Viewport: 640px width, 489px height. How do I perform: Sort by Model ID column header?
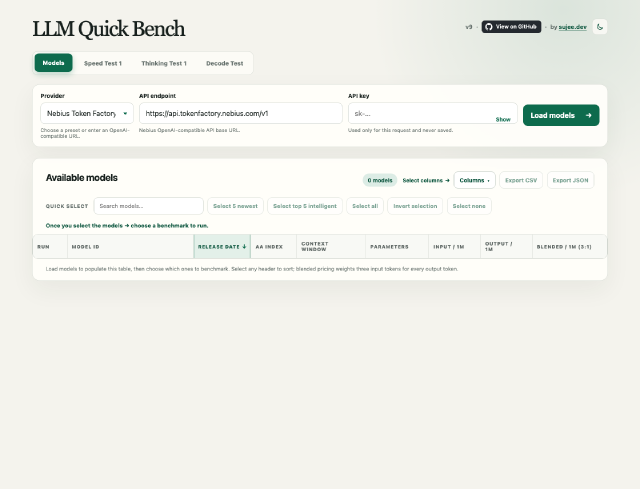coord(131,247)
